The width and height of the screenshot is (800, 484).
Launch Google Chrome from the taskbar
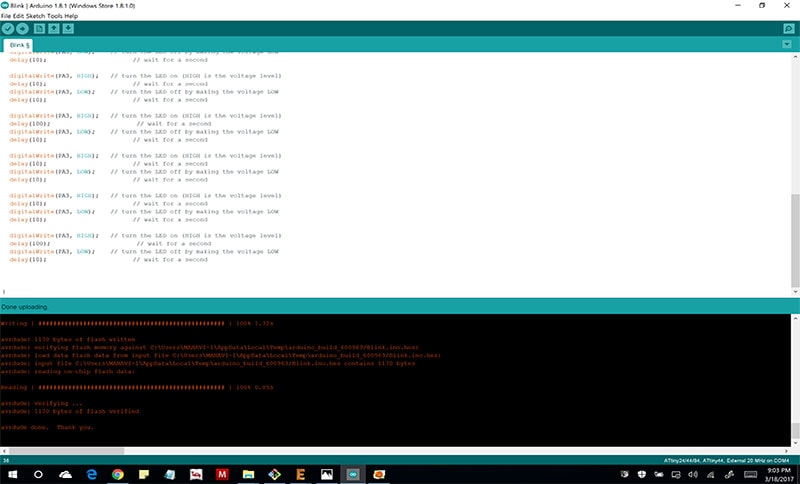coord(118,474)
